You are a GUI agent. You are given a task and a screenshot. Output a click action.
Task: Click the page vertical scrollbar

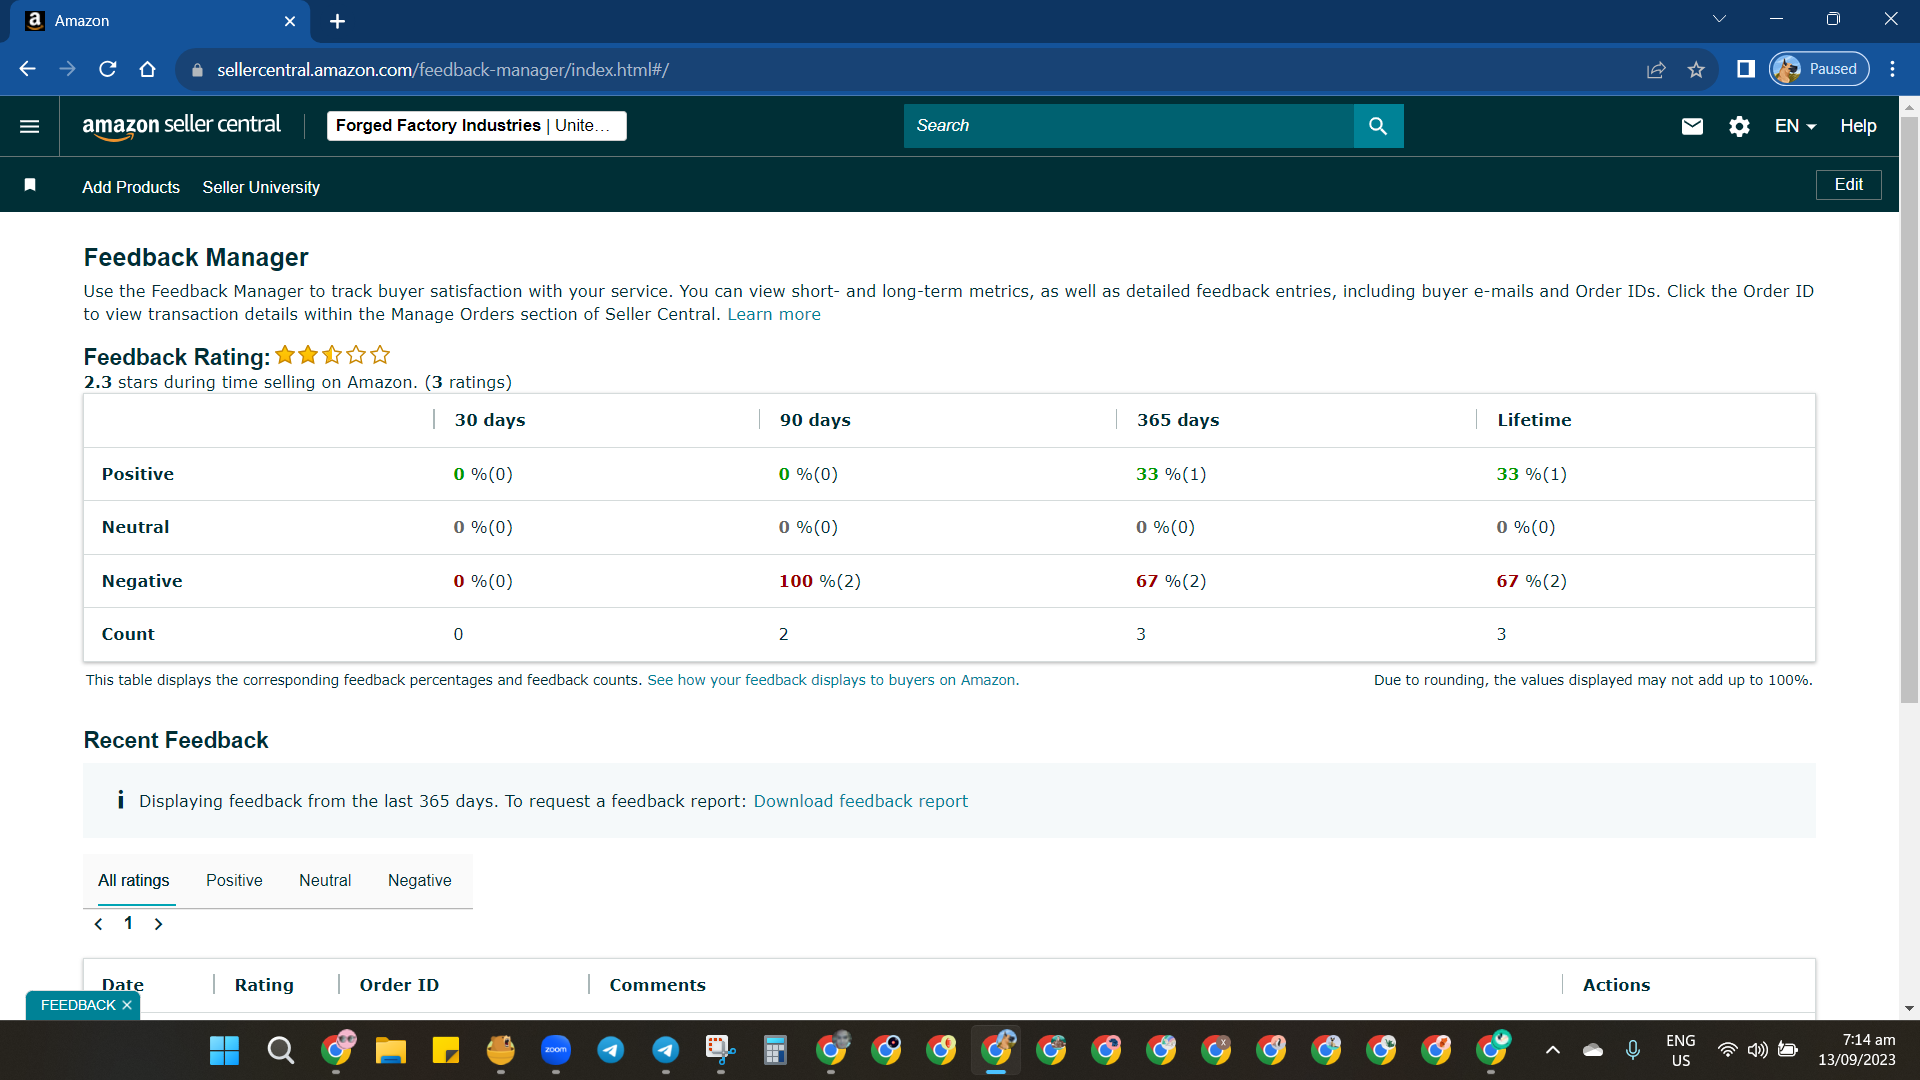pos(1910,410)
